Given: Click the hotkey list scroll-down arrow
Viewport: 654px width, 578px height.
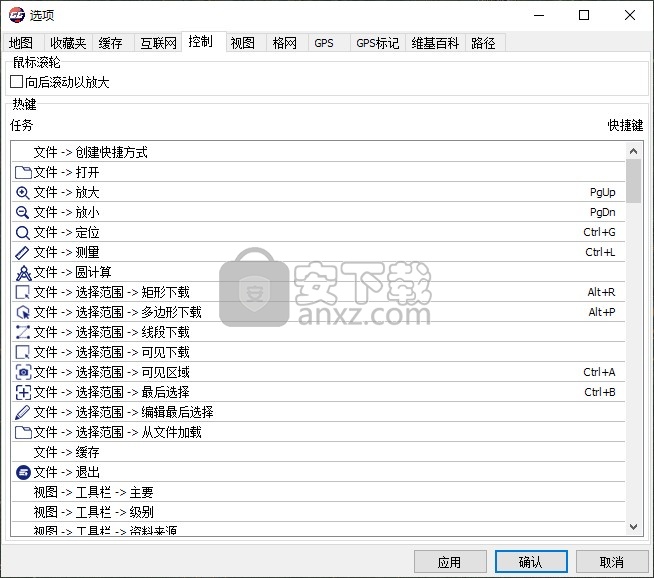Looking at the screenshot, I should point(634,527).
